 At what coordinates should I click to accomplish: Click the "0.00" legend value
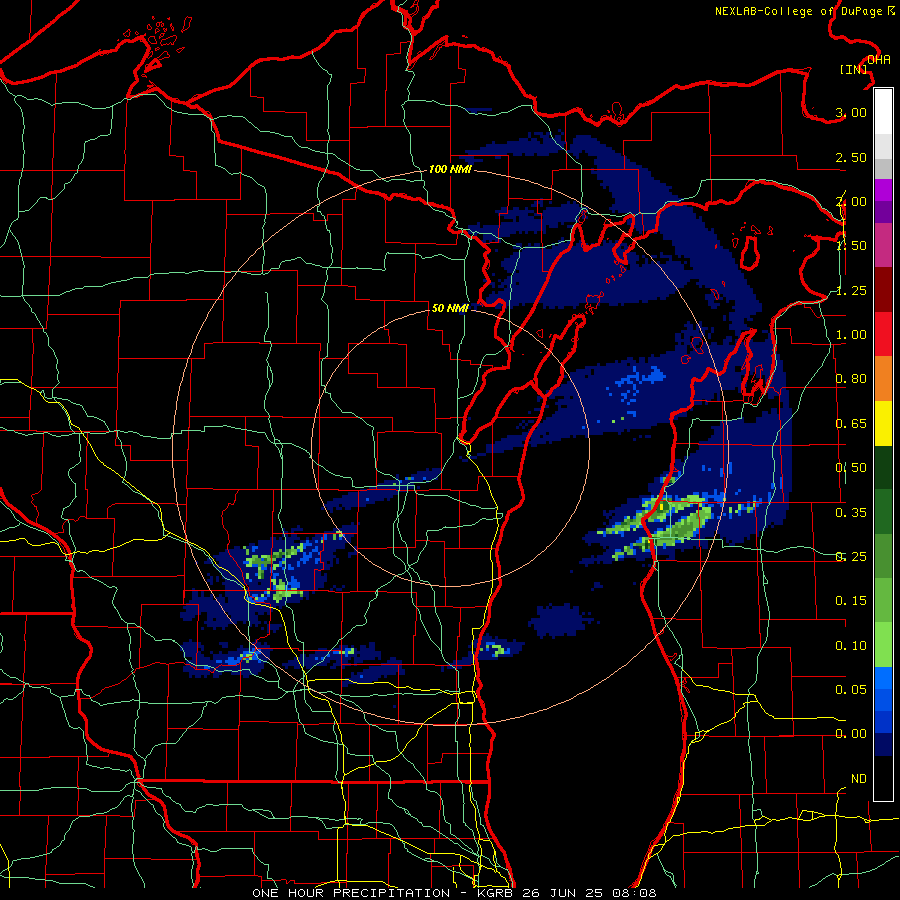851,734
